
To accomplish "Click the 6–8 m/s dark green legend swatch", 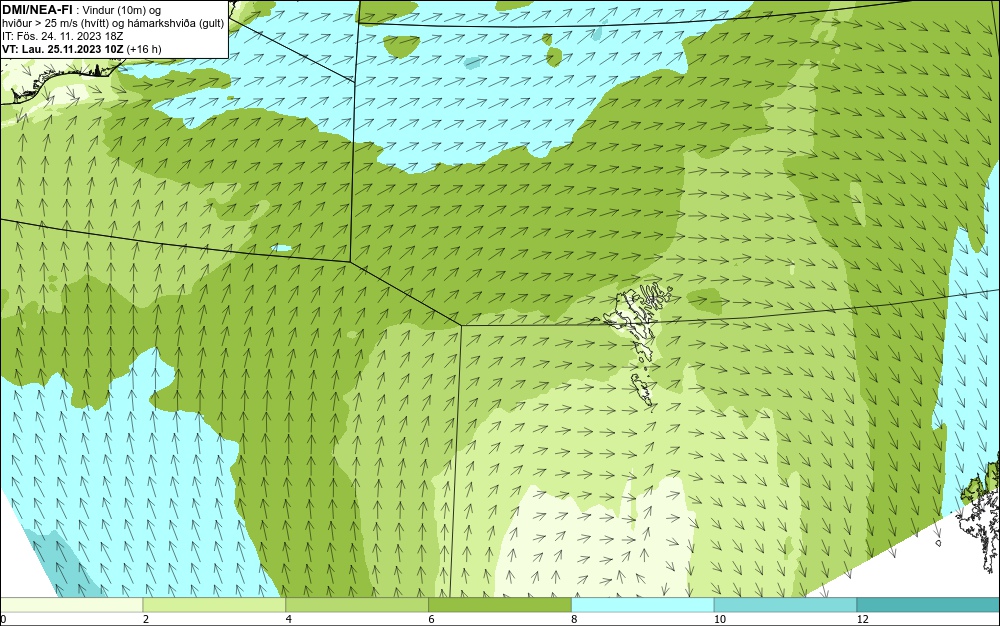I will click(500, 605).
